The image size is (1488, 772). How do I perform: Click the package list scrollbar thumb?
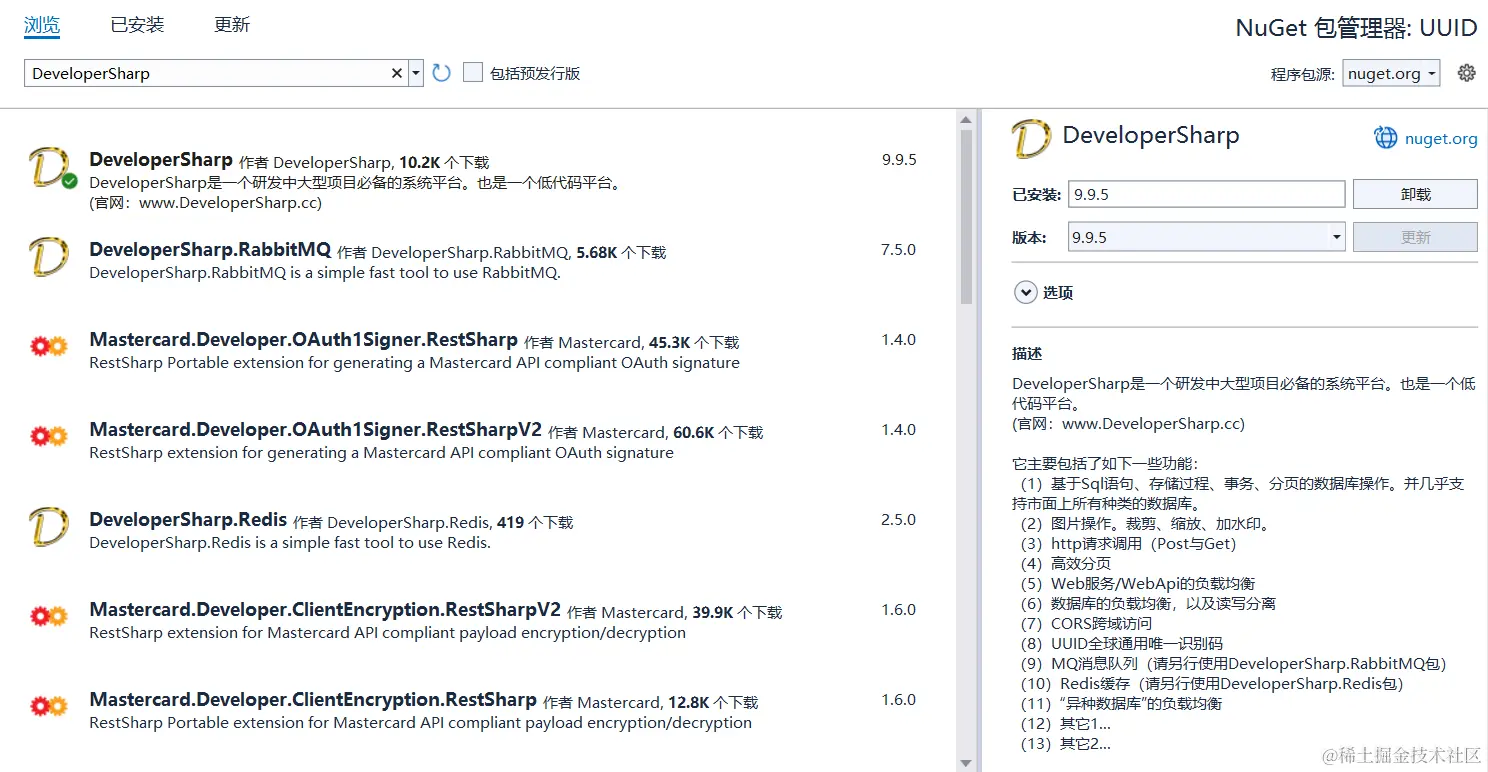(966, 217)
